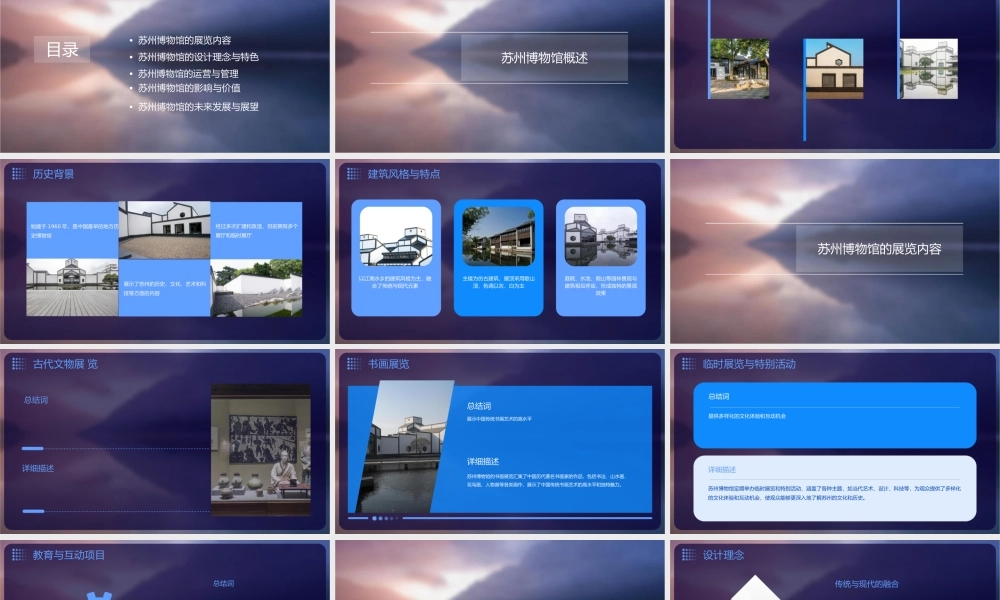Open the 苏州博物馆的展览内容 table of contents entry
Viewport: 1000px width, 600px height.
(x=184, y=41)
